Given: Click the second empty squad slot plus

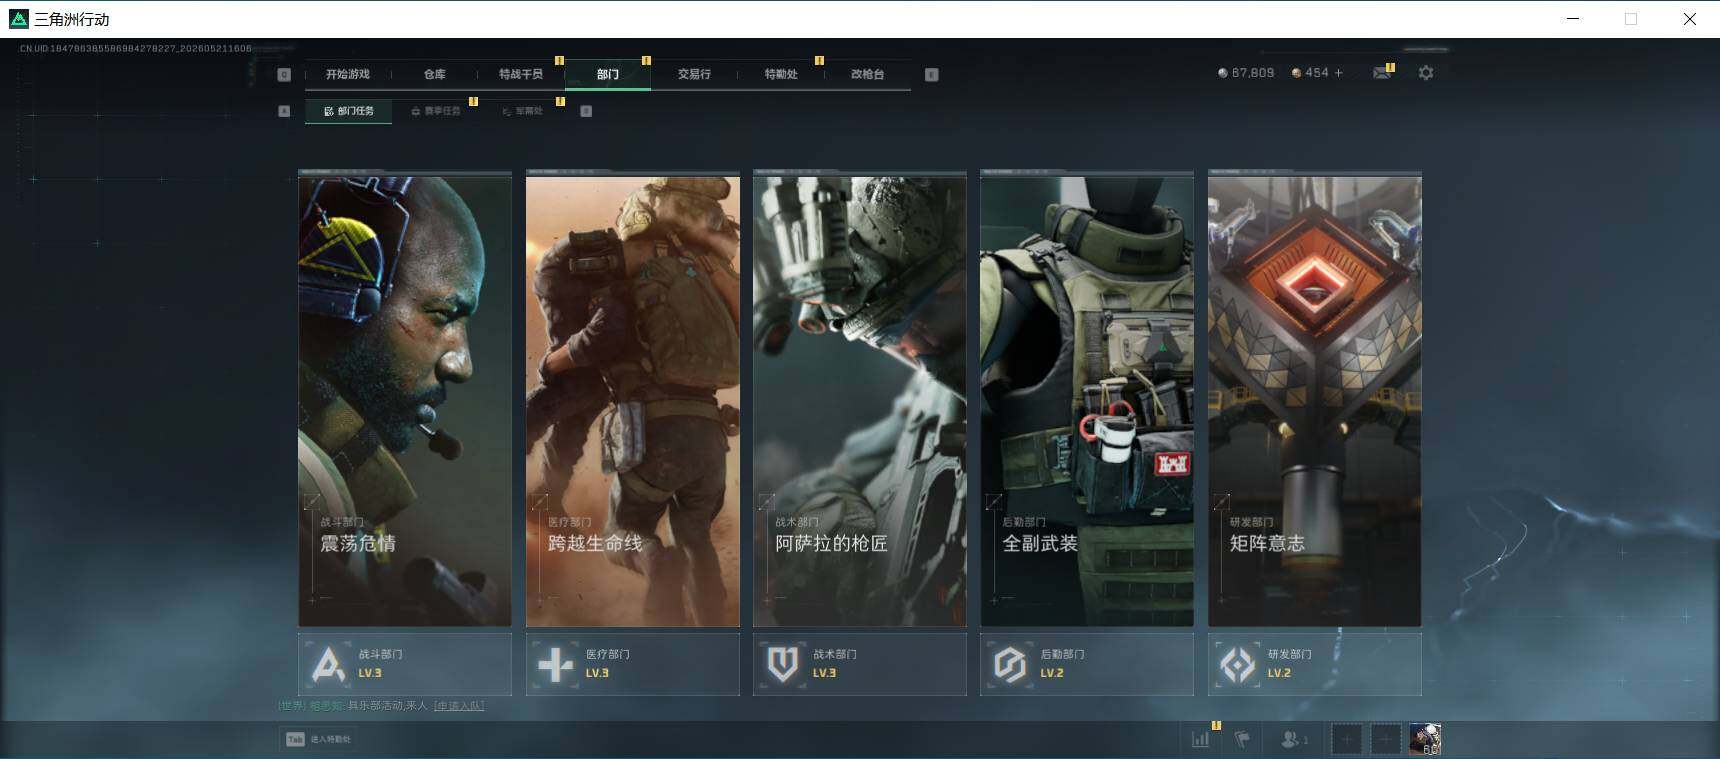Looking at the screenshot, I should coord(1385,740).
